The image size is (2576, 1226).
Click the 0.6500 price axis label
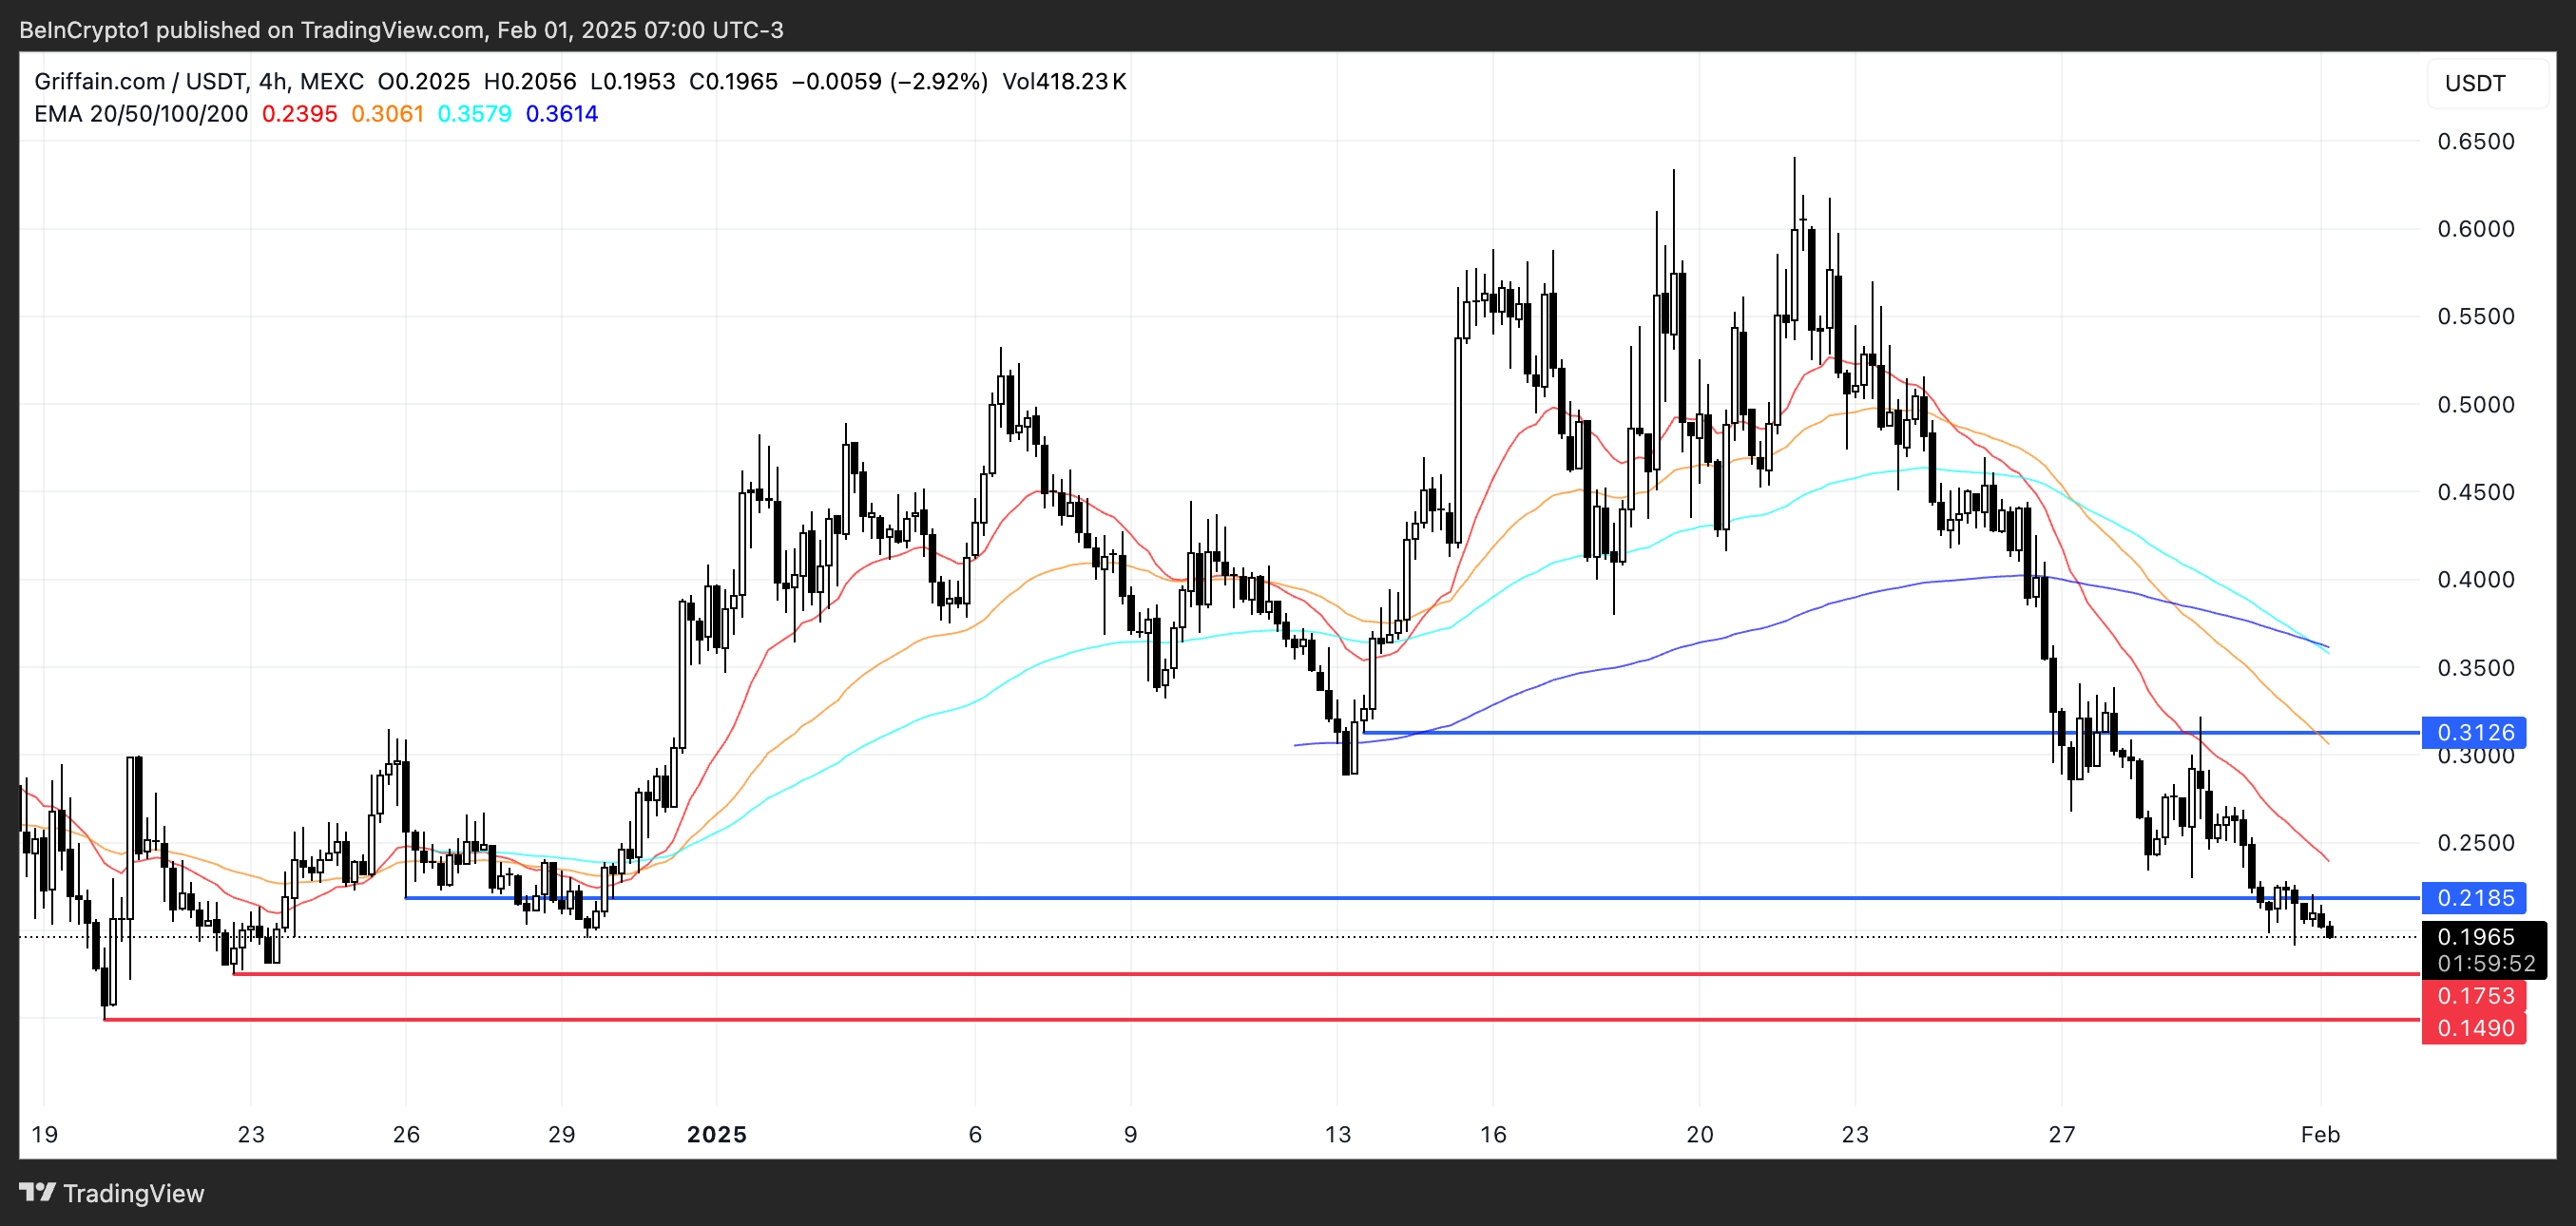pos(2475,141)
